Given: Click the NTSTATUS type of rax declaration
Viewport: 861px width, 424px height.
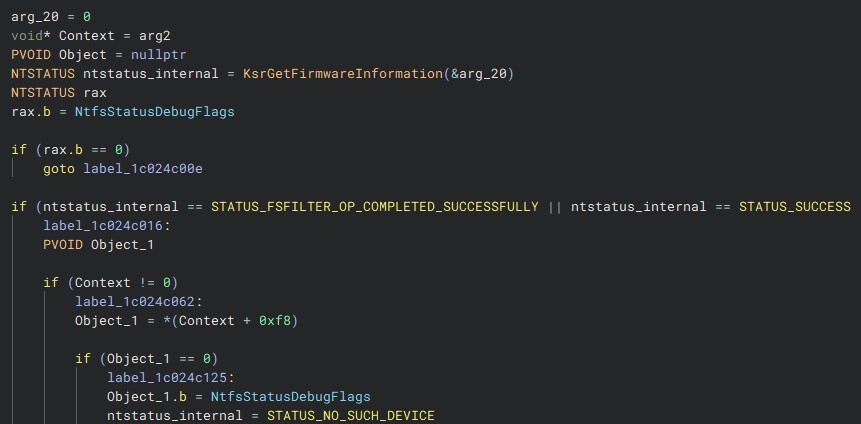Looking at the screenshot, I should (43, 93).
